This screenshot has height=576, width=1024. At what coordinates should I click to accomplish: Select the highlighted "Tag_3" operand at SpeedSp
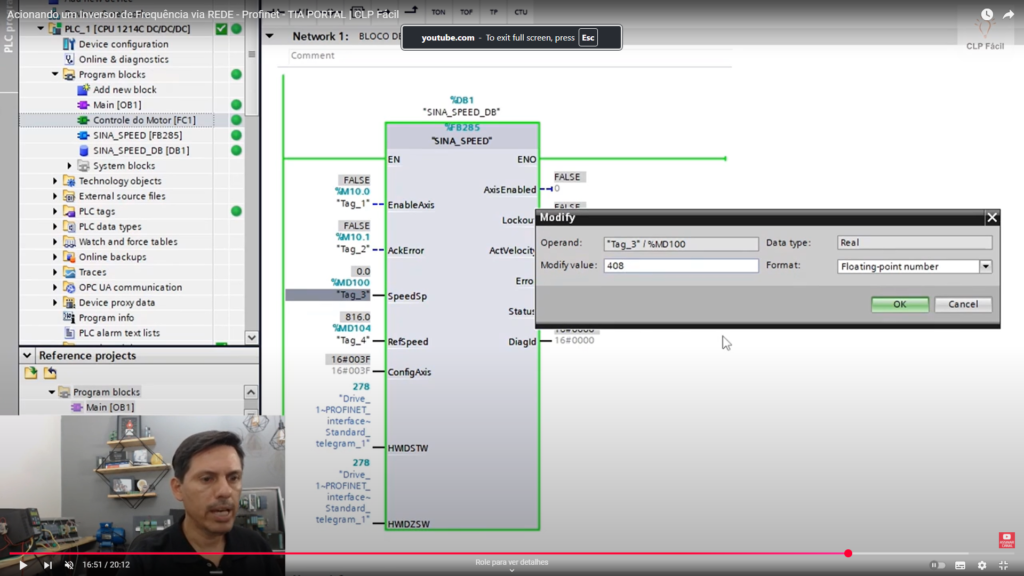[x=353, y=295]
